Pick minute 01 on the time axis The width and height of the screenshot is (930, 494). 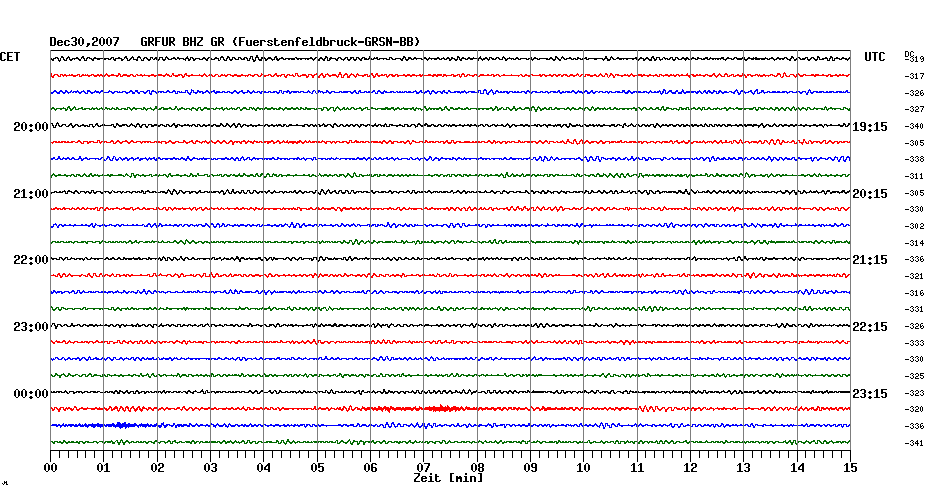[x=104, y=468]
